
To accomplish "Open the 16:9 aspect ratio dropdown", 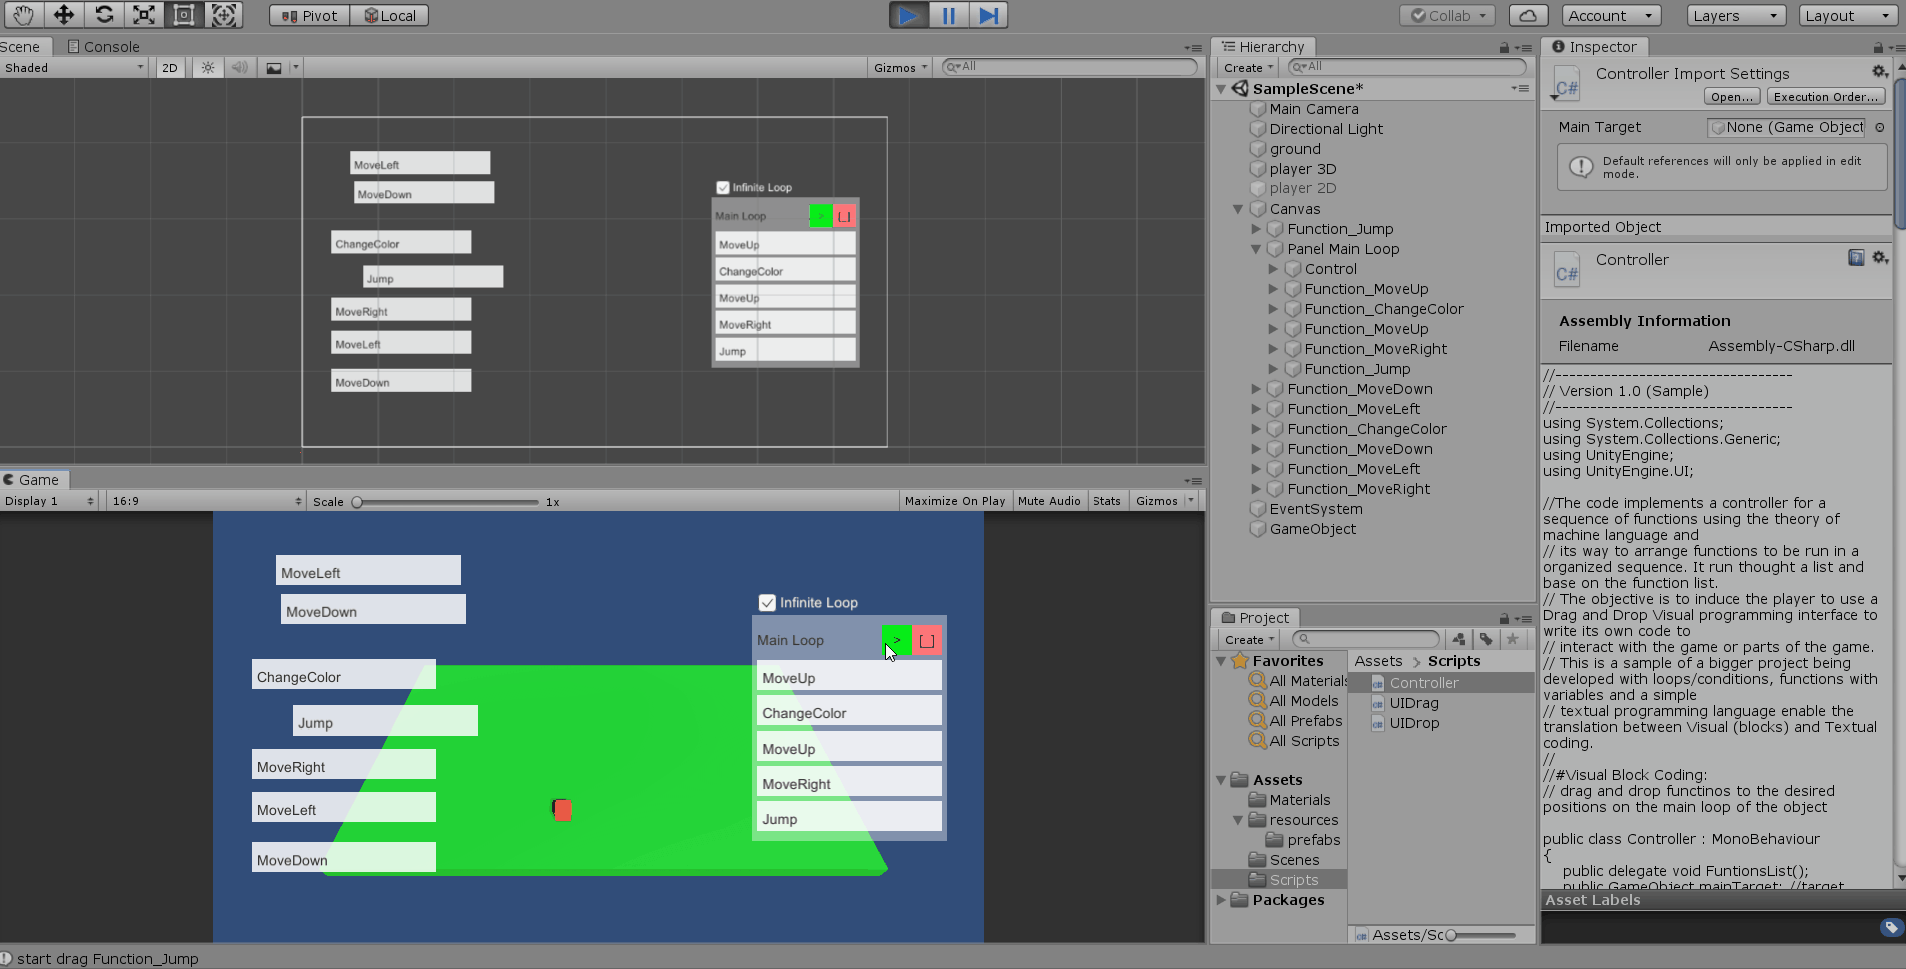I will (x=206, y=501).
